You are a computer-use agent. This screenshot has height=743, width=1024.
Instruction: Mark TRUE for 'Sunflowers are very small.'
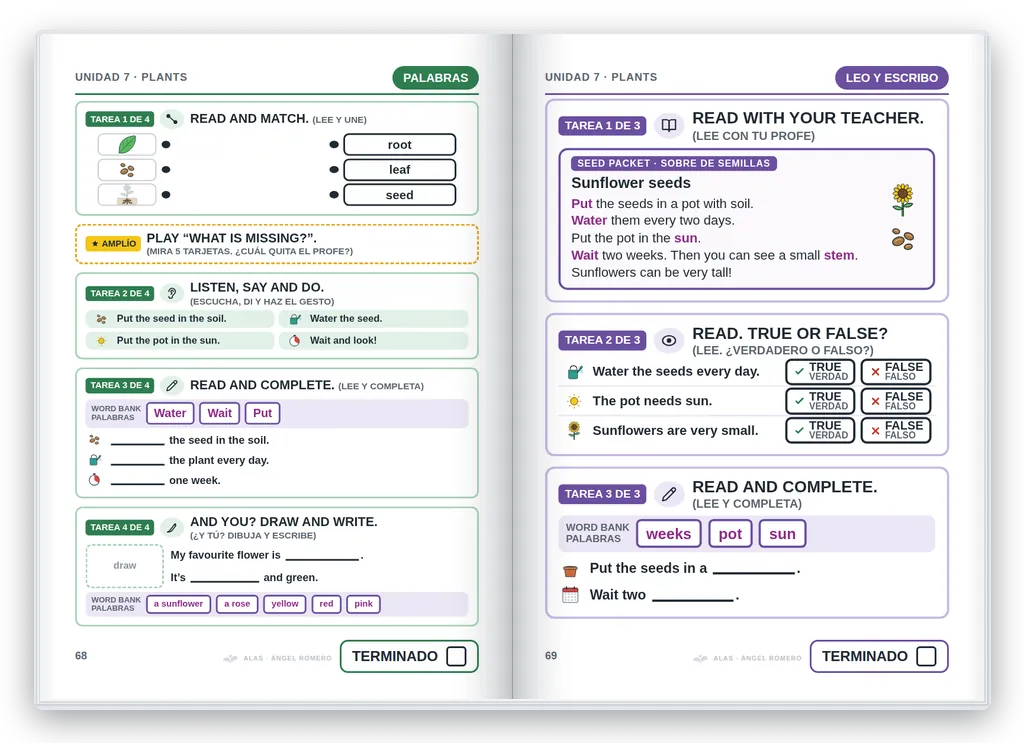coord(820,430)
